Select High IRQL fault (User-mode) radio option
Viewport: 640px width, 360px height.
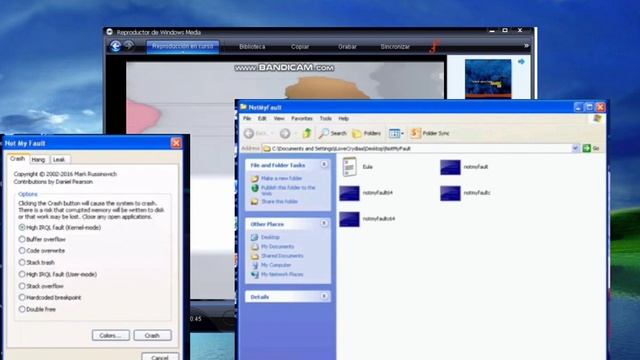click(22, 274)
